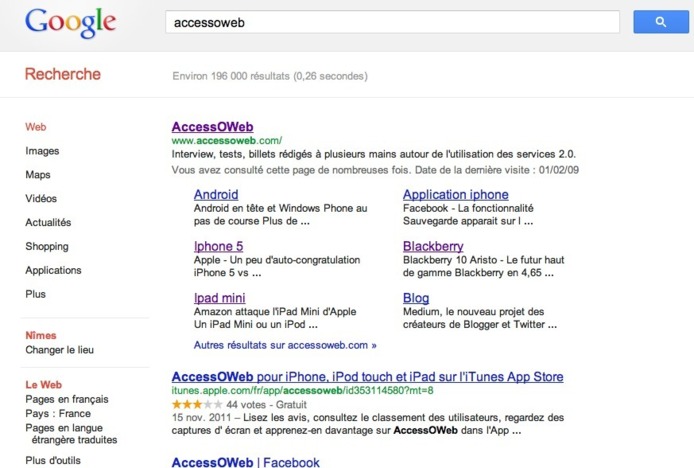Open the Android sitelink

[x=216, y=194]
